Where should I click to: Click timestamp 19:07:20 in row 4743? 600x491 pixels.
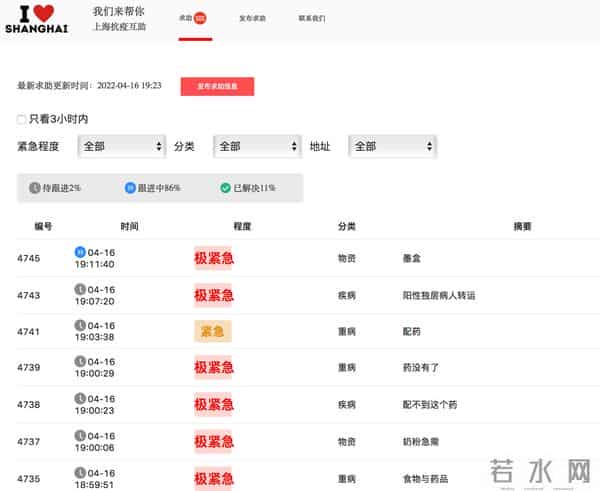[x=95, y=301]
